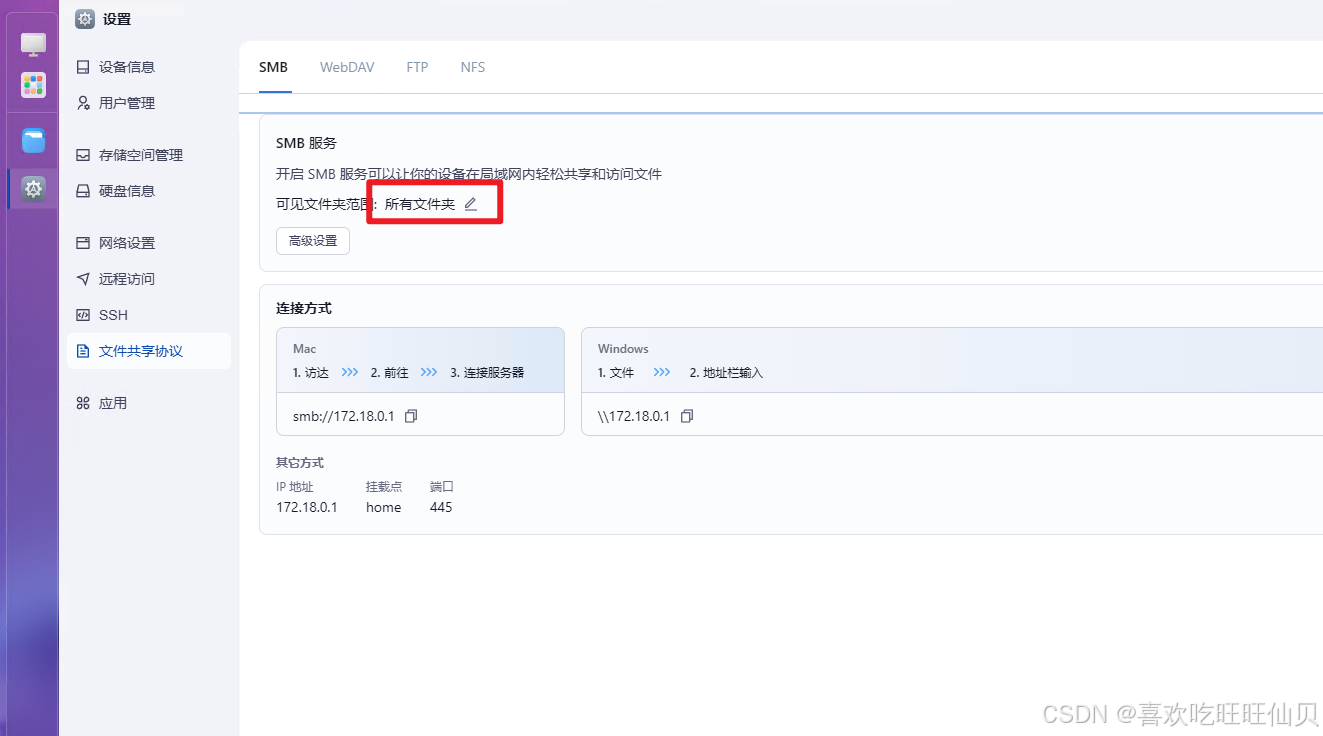Screen dimensions: 1323x736
Task: Navigate to 远程访问 settings
Action: point(149,279)
